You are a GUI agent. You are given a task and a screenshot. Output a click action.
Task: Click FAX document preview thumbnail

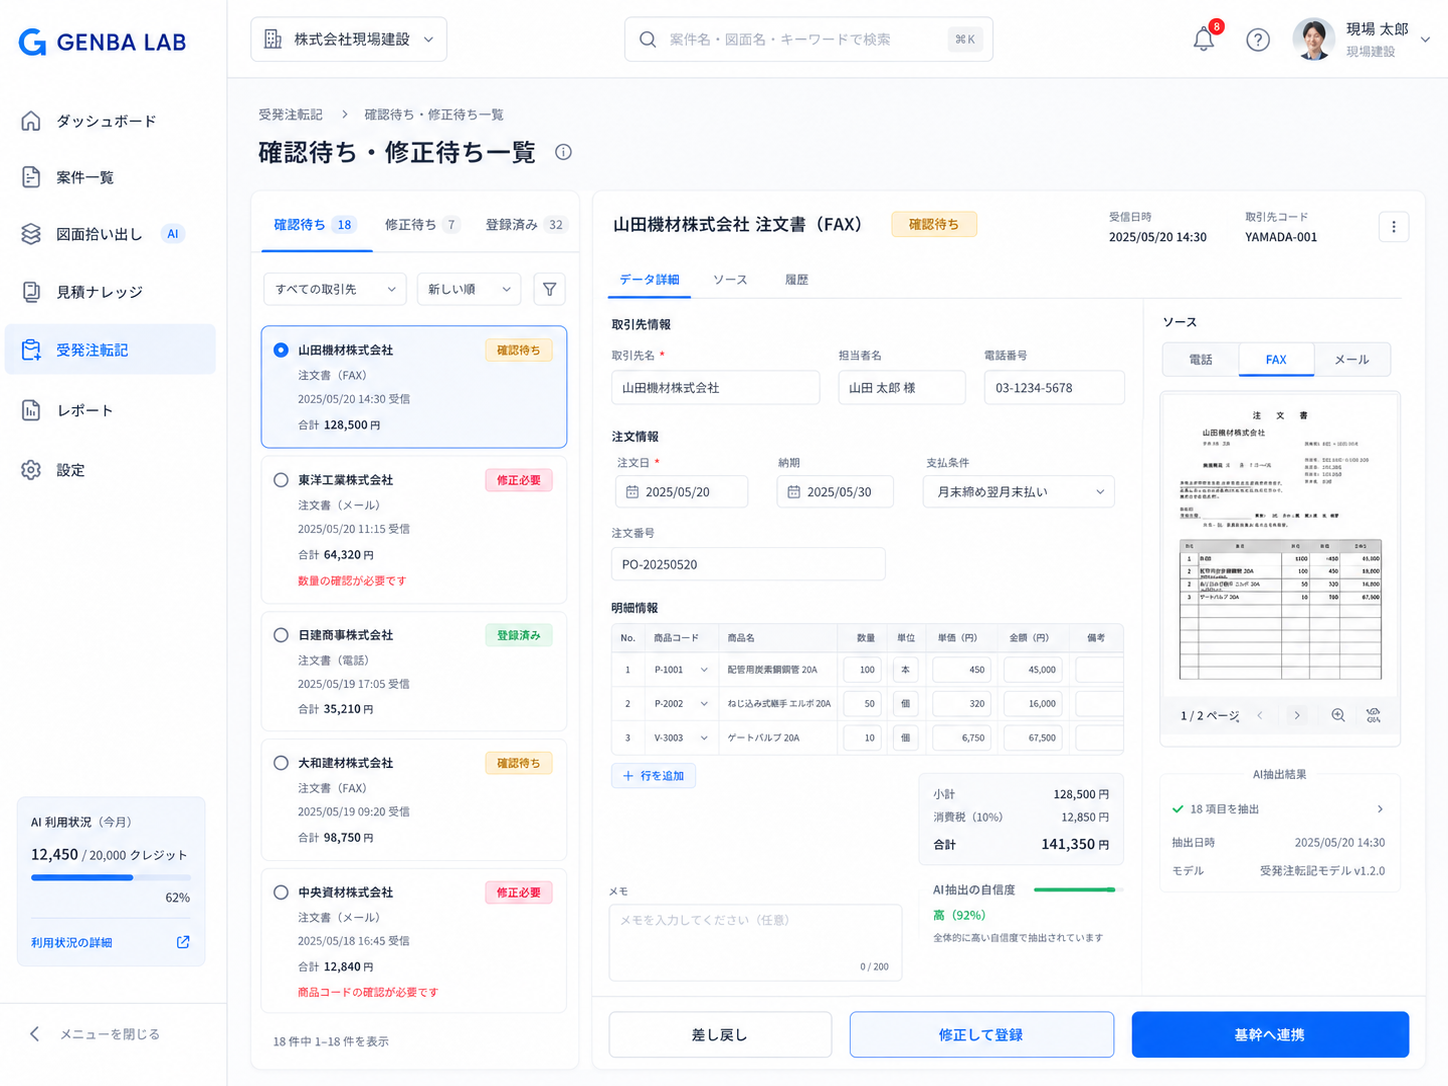point(1280,544)
